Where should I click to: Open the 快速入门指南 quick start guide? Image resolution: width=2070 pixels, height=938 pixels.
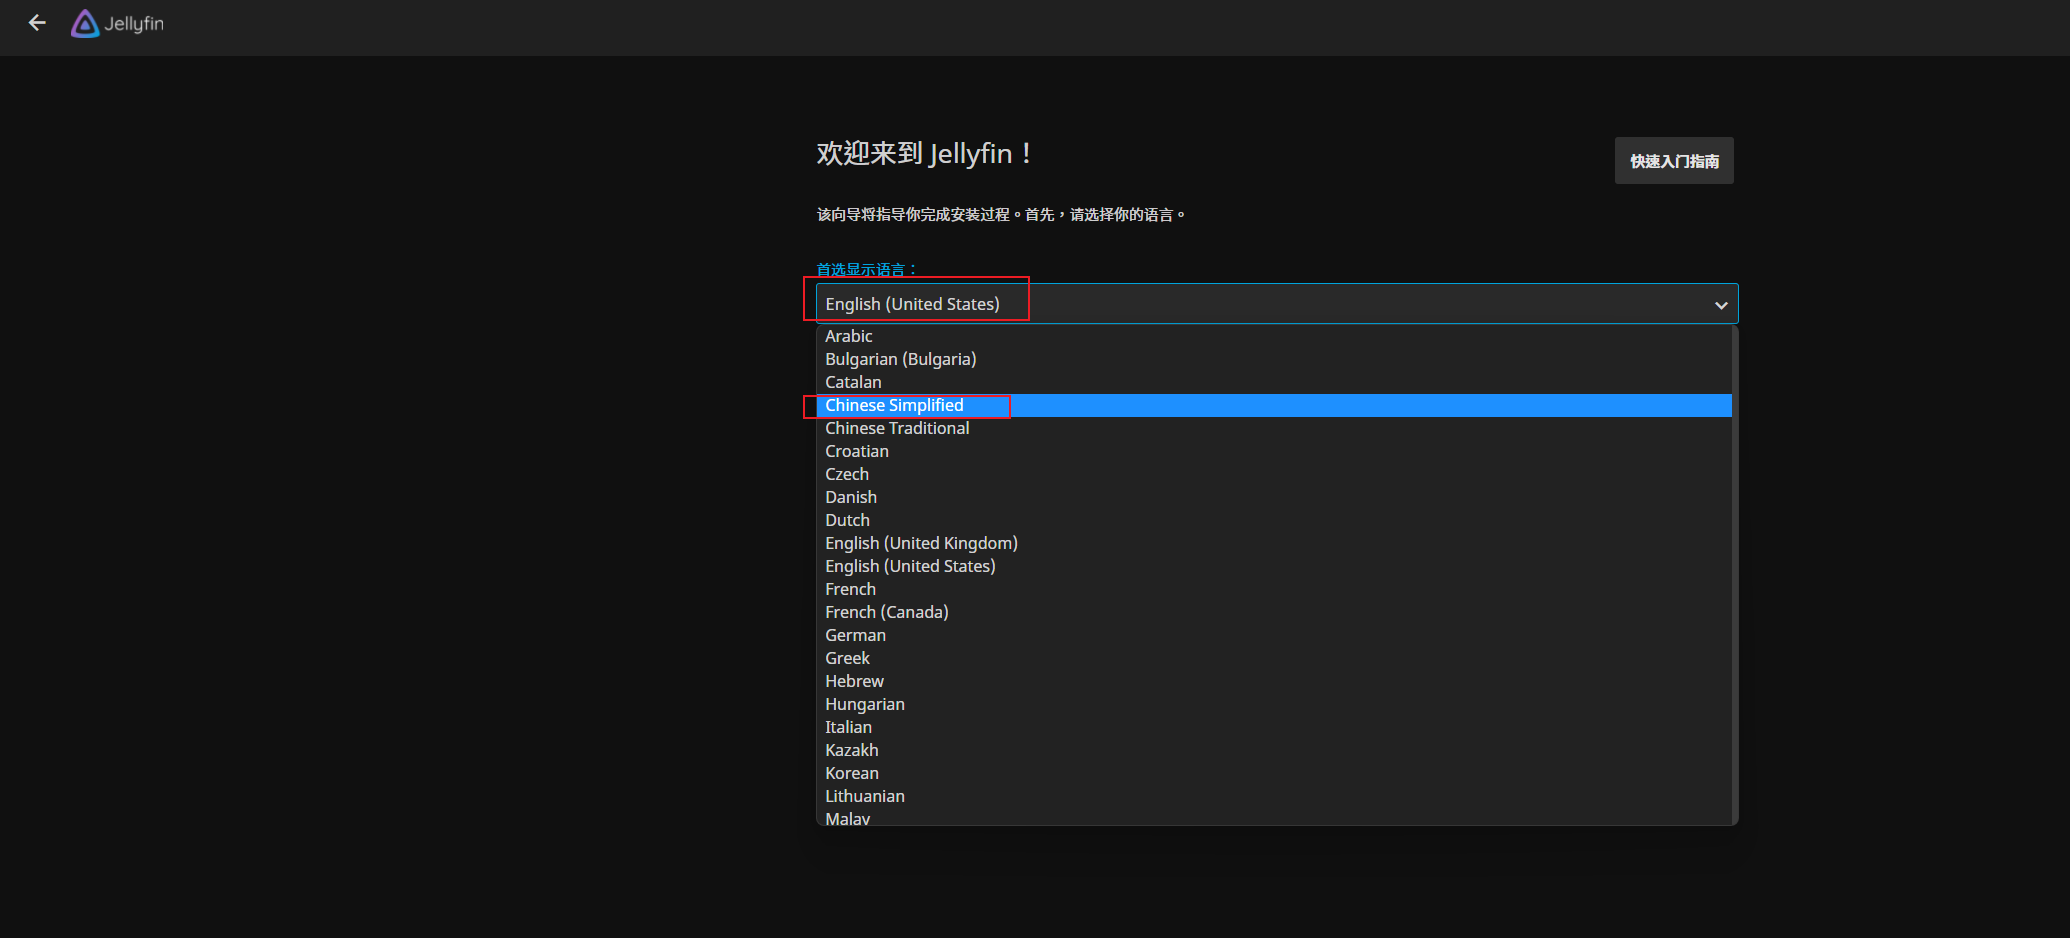coord(1673,160)
